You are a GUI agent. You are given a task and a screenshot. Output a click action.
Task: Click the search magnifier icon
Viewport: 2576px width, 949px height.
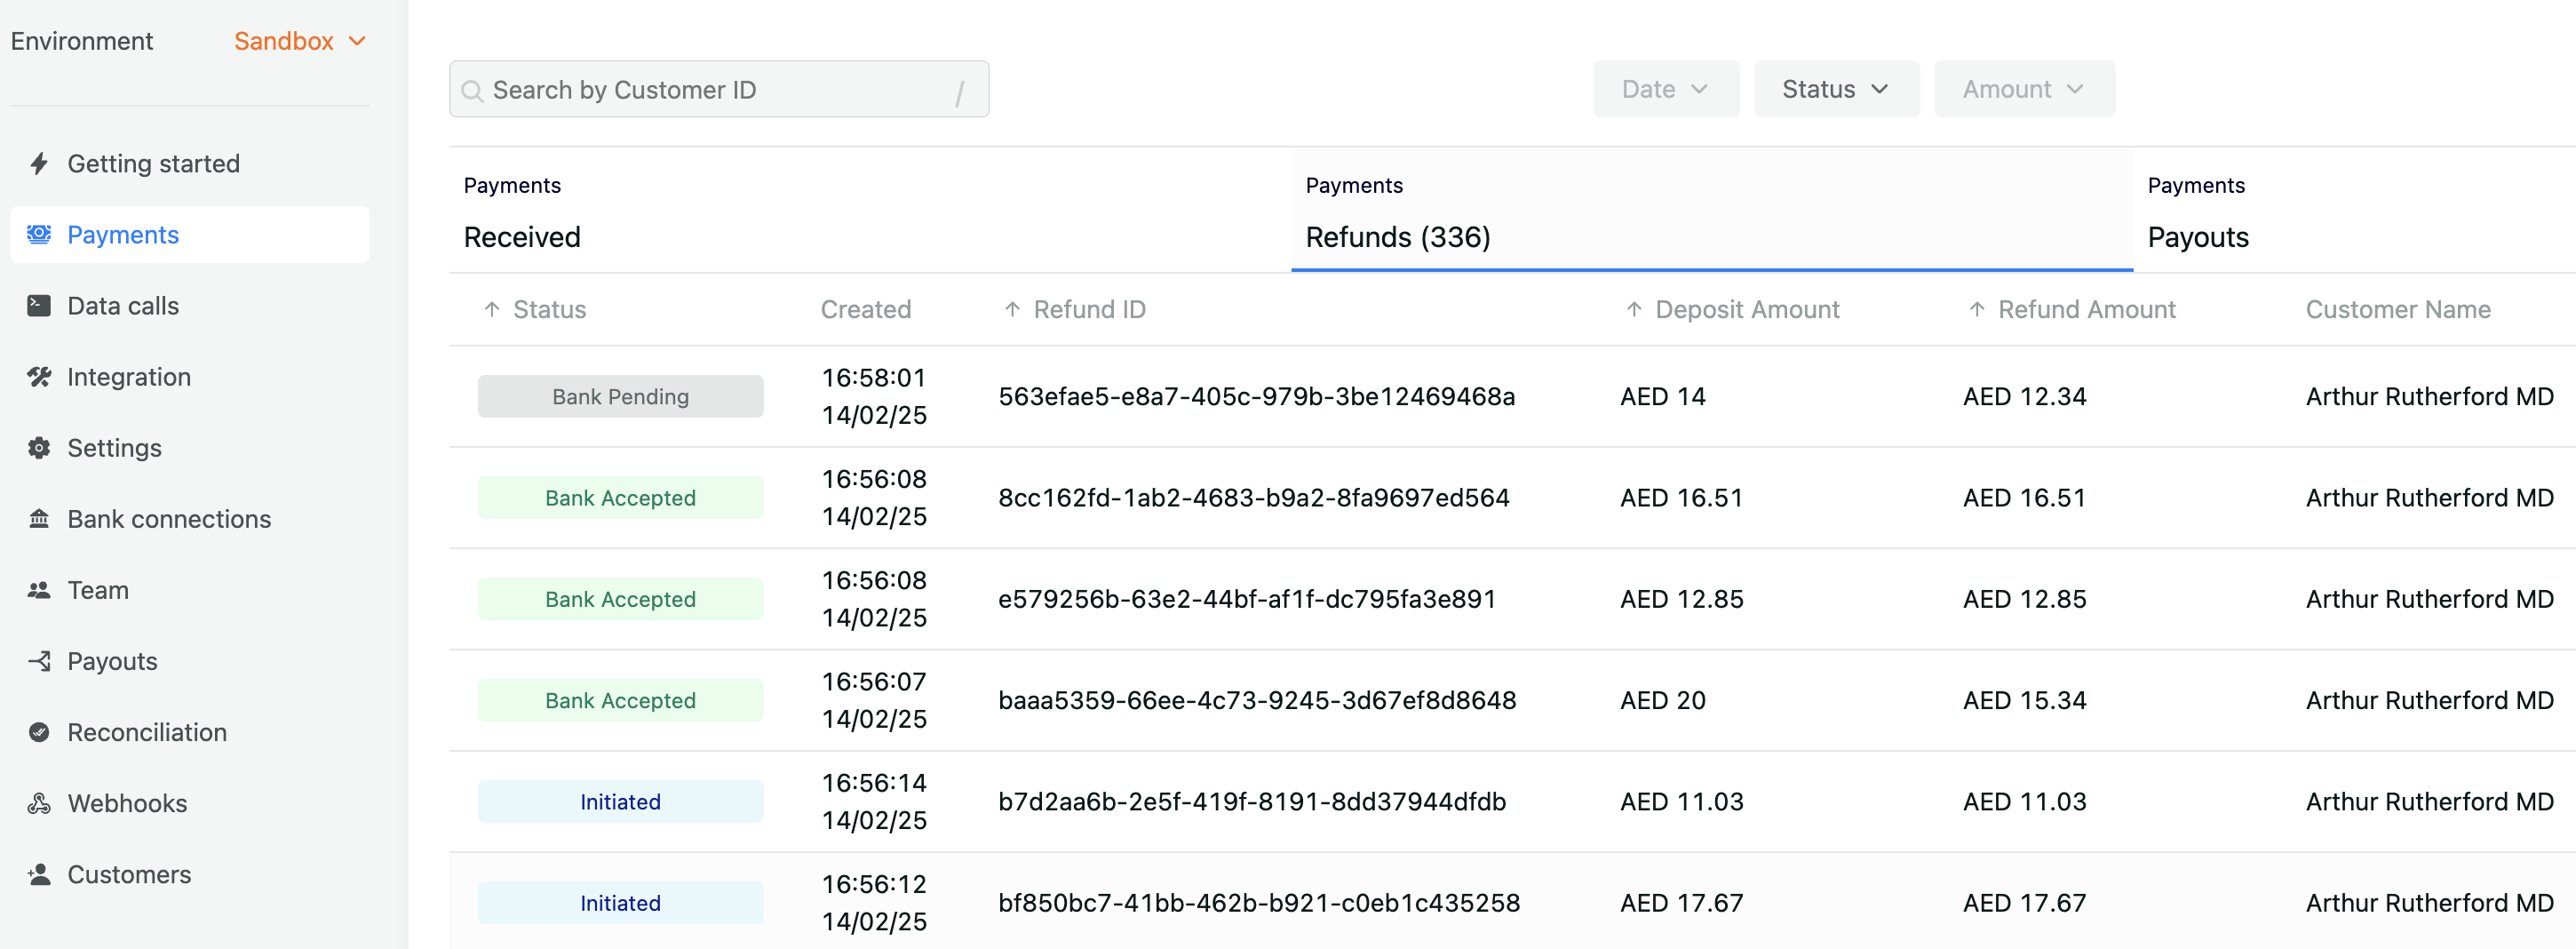[x=472, y=91]
